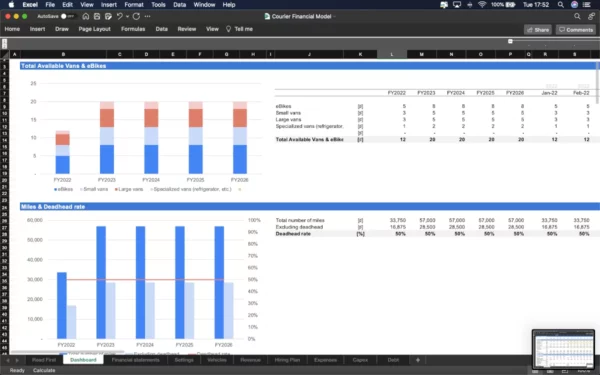The width and height of the screenshot is (600, 375).
Task: Open the Debt sheet tab
Action: pos(393,360)
